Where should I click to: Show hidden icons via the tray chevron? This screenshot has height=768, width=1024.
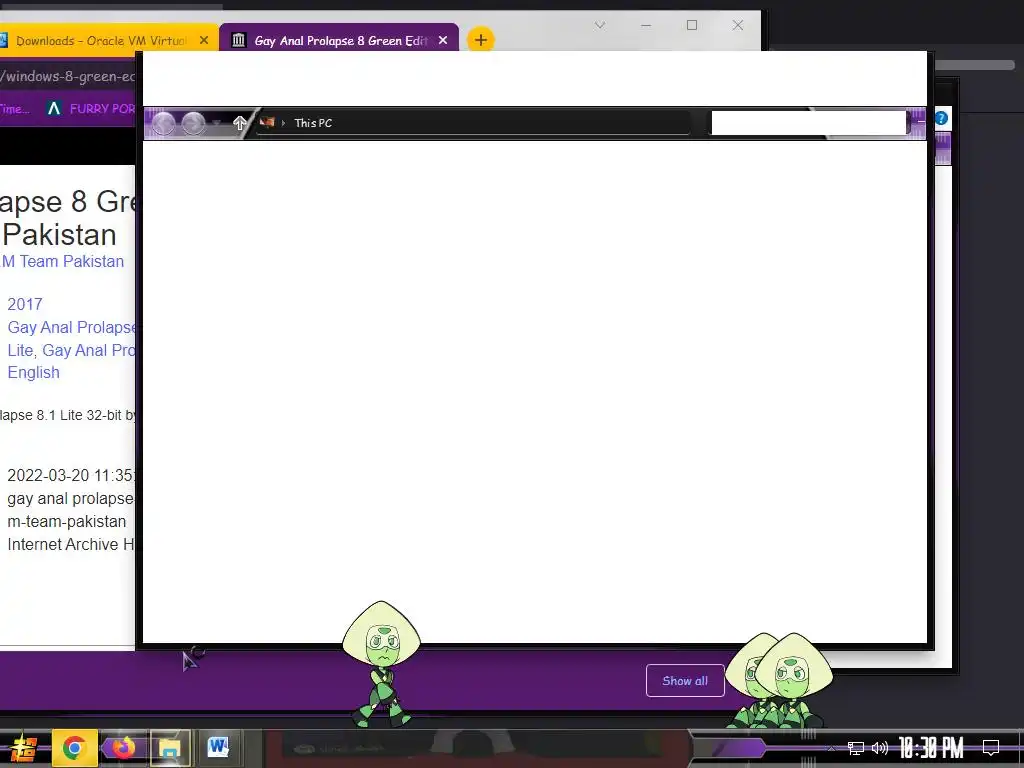tap(831, 748)
